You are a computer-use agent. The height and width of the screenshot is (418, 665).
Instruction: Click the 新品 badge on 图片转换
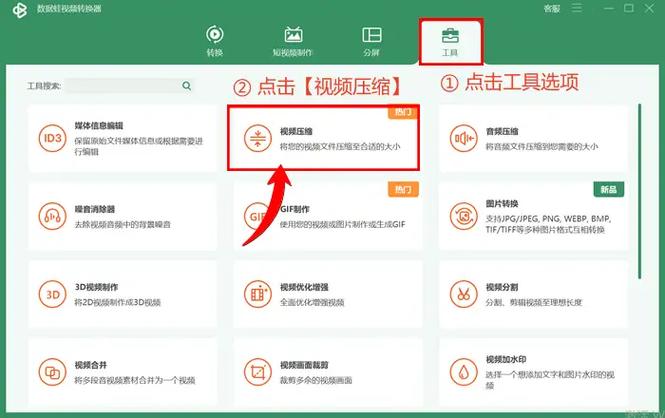609,189
